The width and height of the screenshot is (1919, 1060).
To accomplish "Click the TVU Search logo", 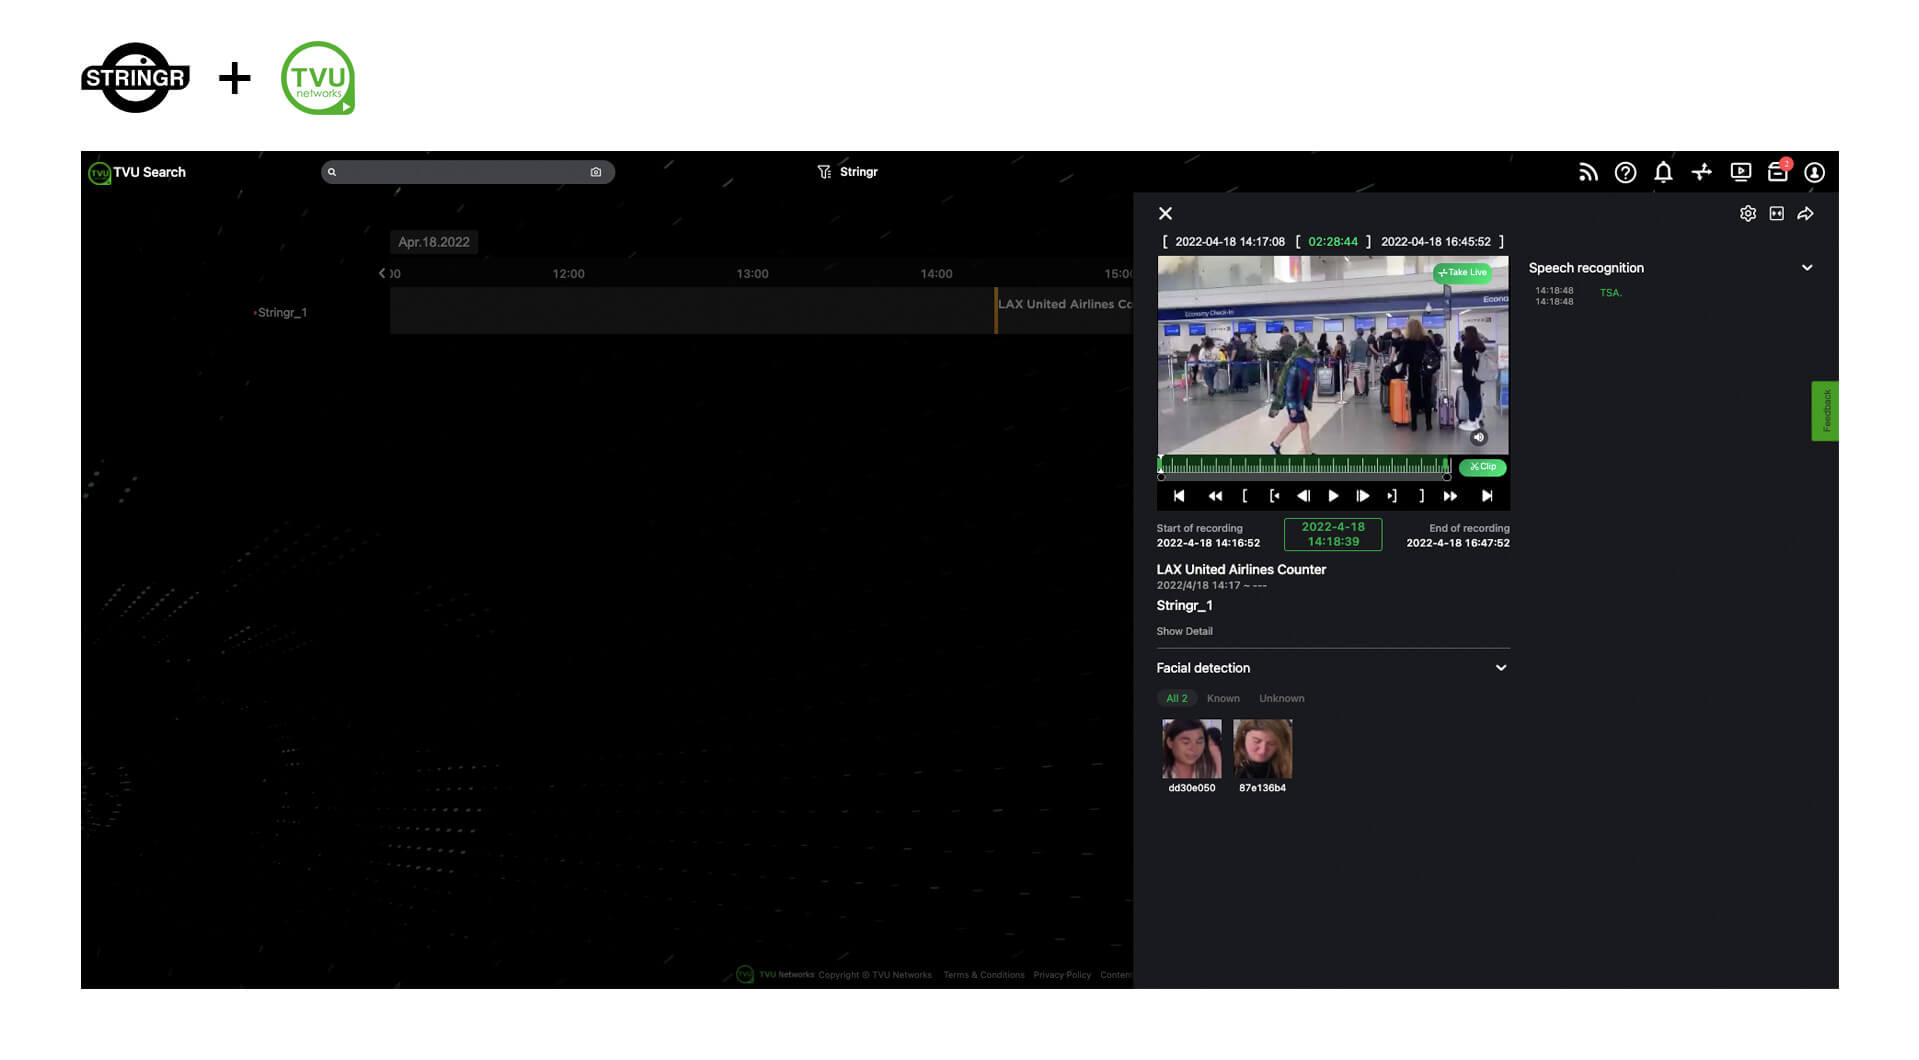I will [137, 172].
